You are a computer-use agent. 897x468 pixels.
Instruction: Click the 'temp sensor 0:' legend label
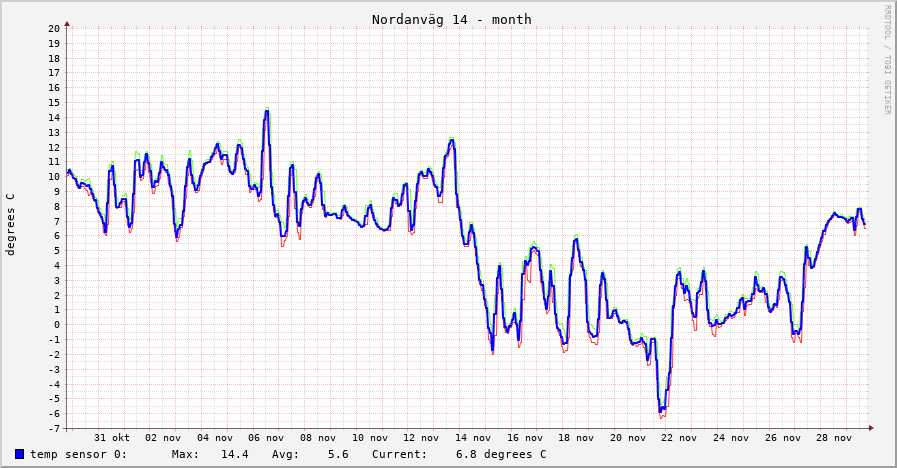[78, 455]
